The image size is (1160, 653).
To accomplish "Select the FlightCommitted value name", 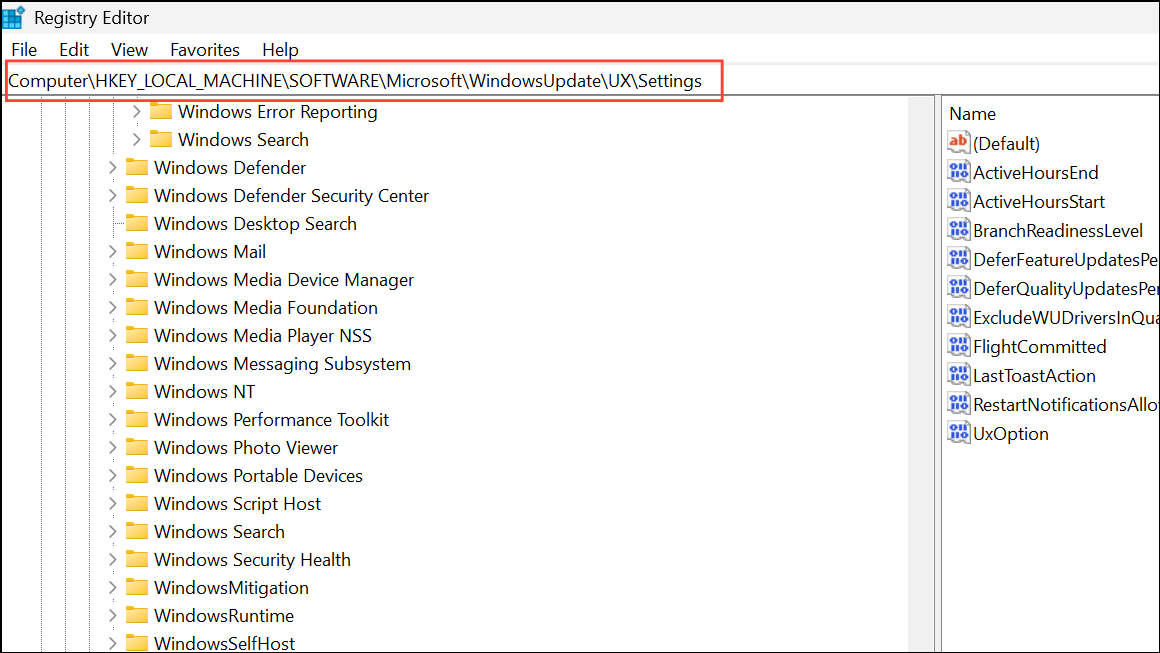I will tap(1039, 347).
